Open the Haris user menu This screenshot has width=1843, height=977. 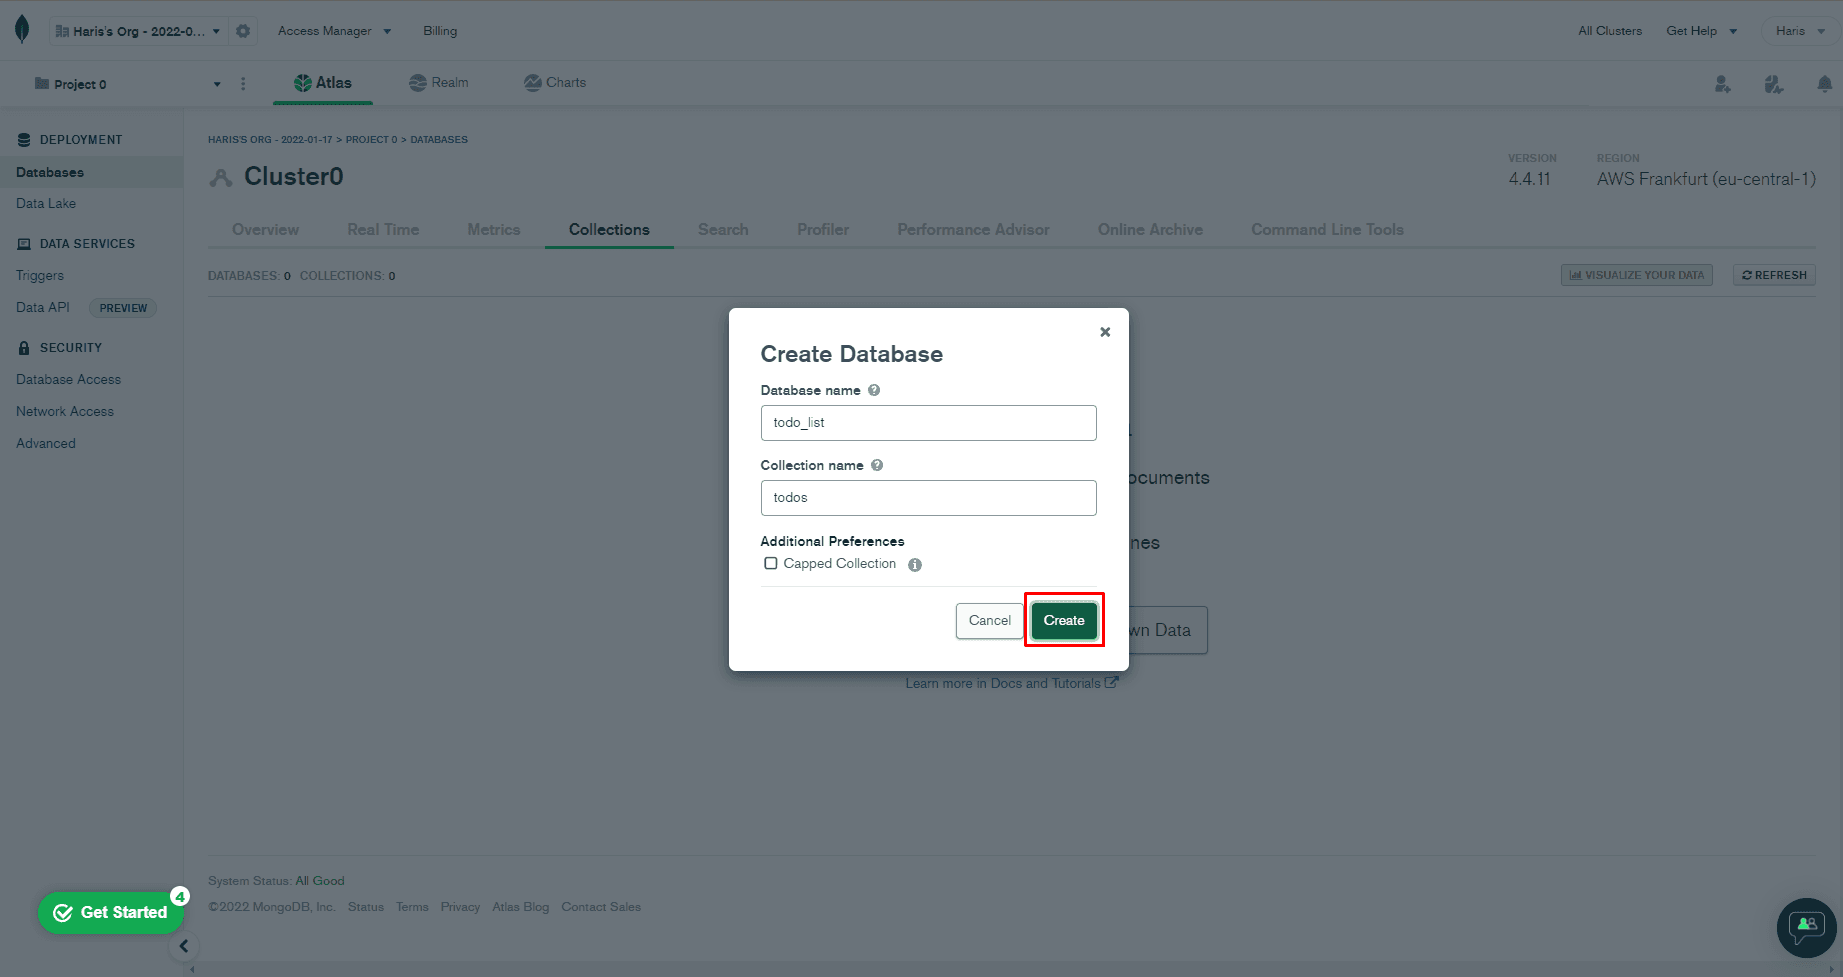point(1800,31)
